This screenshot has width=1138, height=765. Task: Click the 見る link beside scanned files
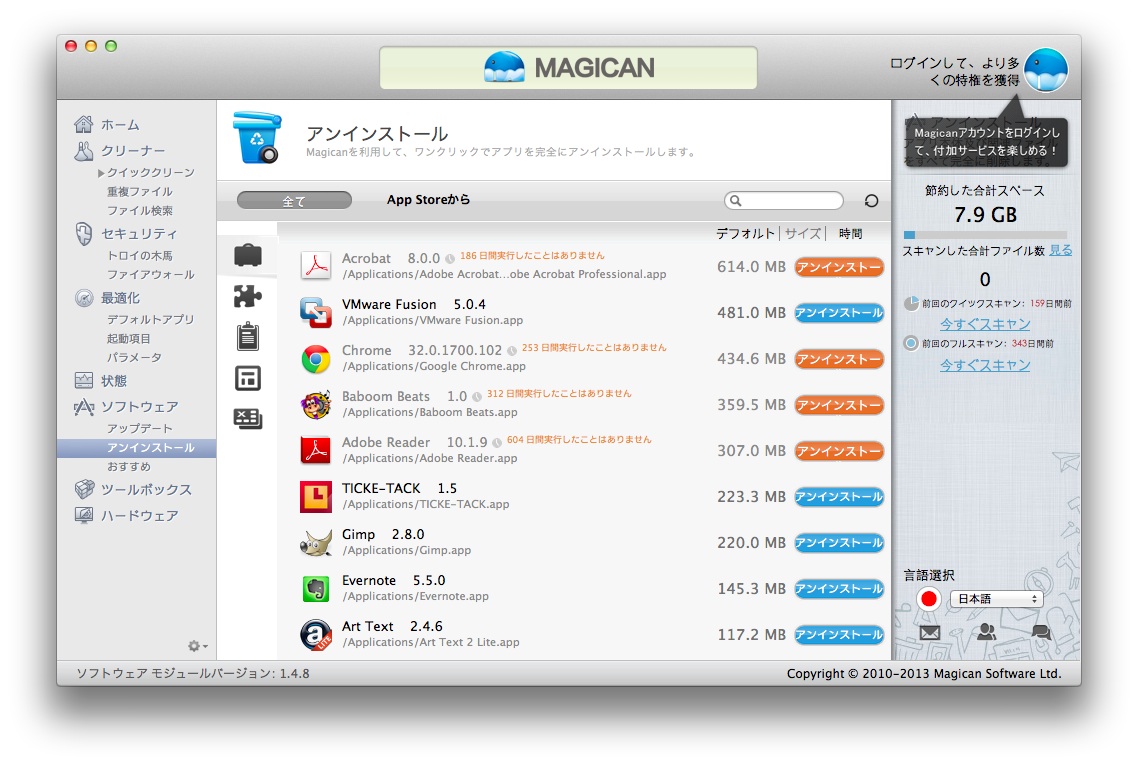click(1060, 250)
